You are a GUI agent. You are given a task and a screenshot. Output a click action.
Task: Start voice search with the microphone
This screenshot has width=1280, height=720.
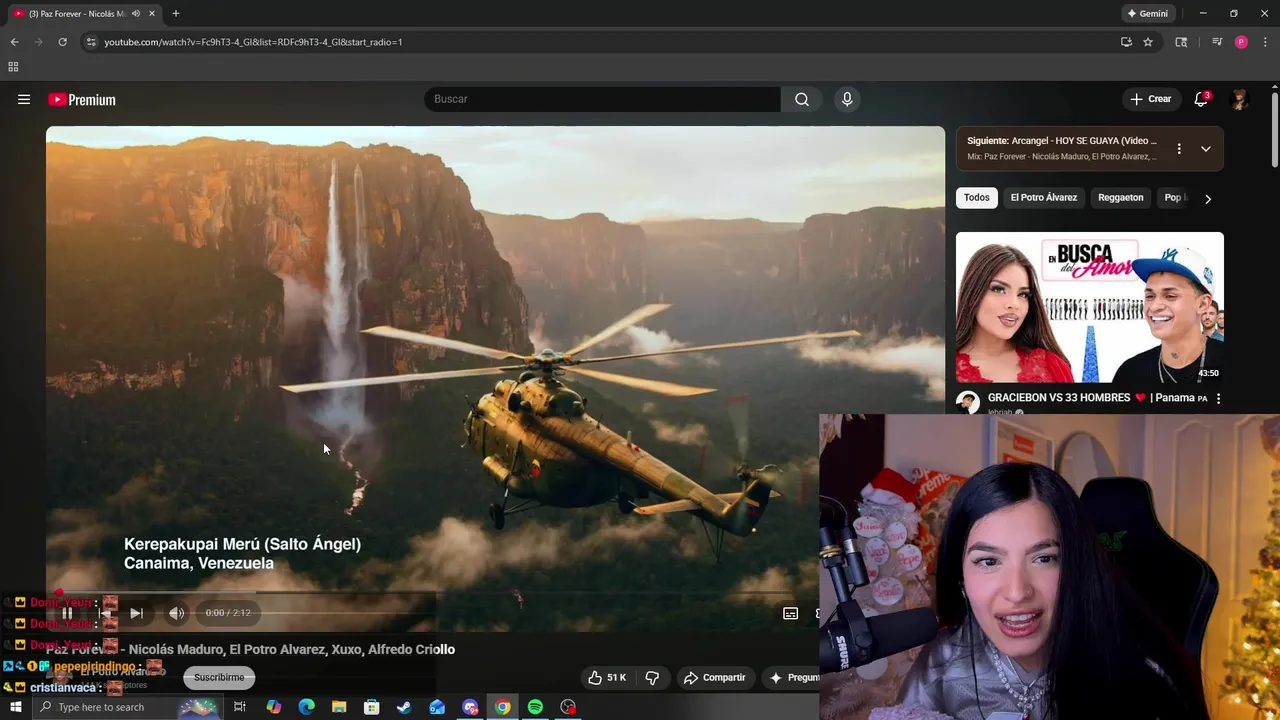coord(847,99)
